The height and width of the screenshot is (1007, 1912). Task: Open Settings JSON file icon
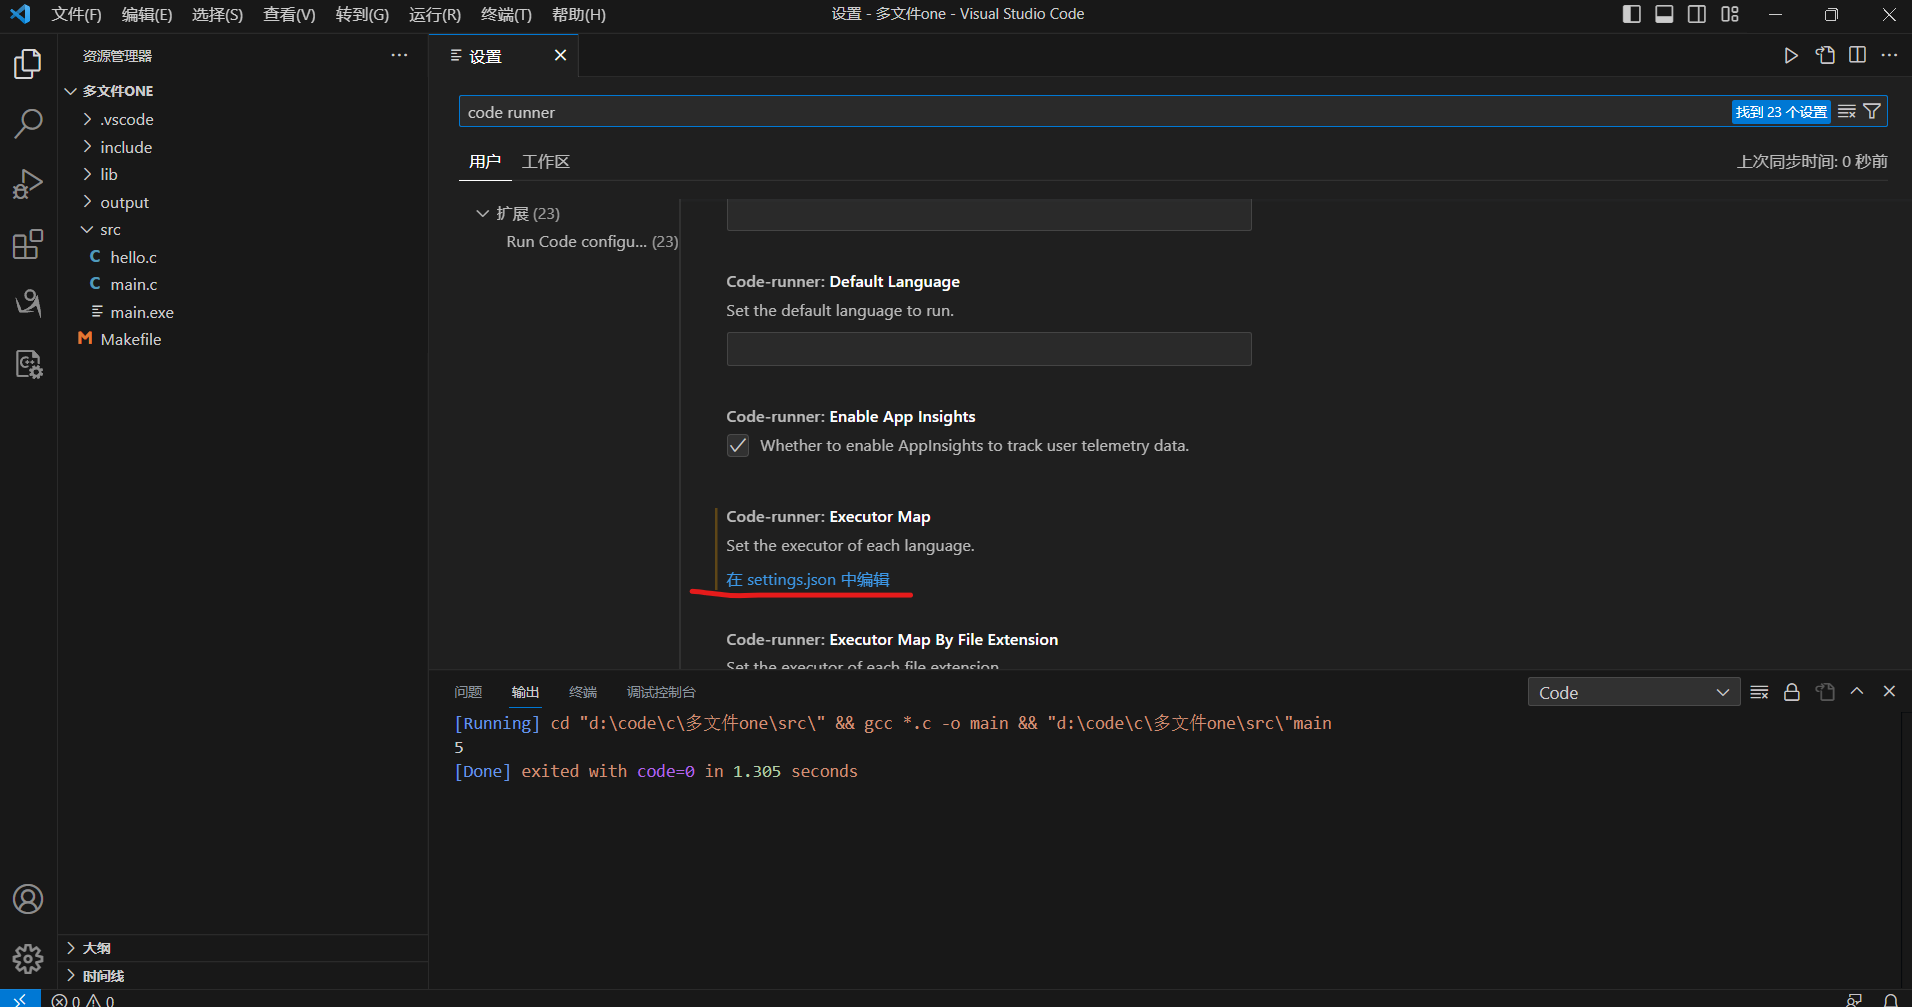pyautogui.click(x=1825, y=56)
